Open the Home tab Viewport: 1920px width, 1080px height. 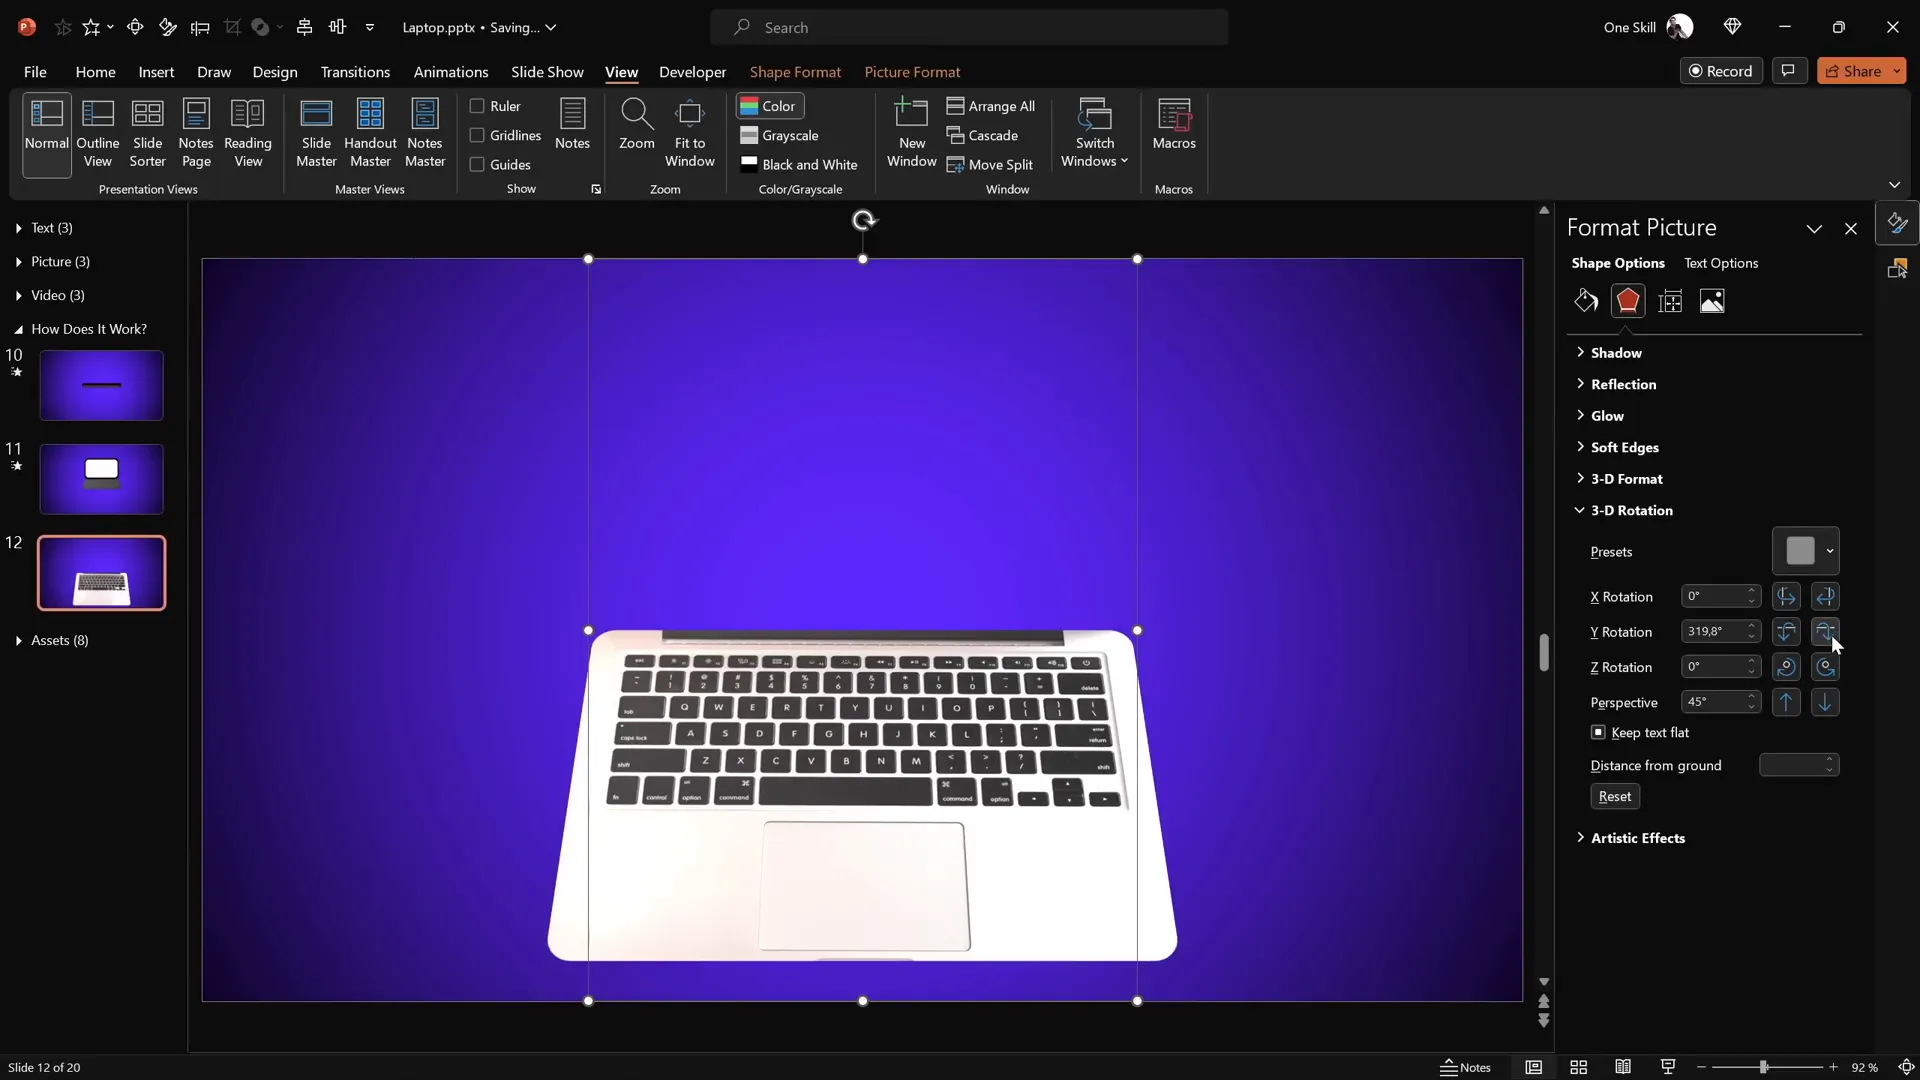coord(95,72)
